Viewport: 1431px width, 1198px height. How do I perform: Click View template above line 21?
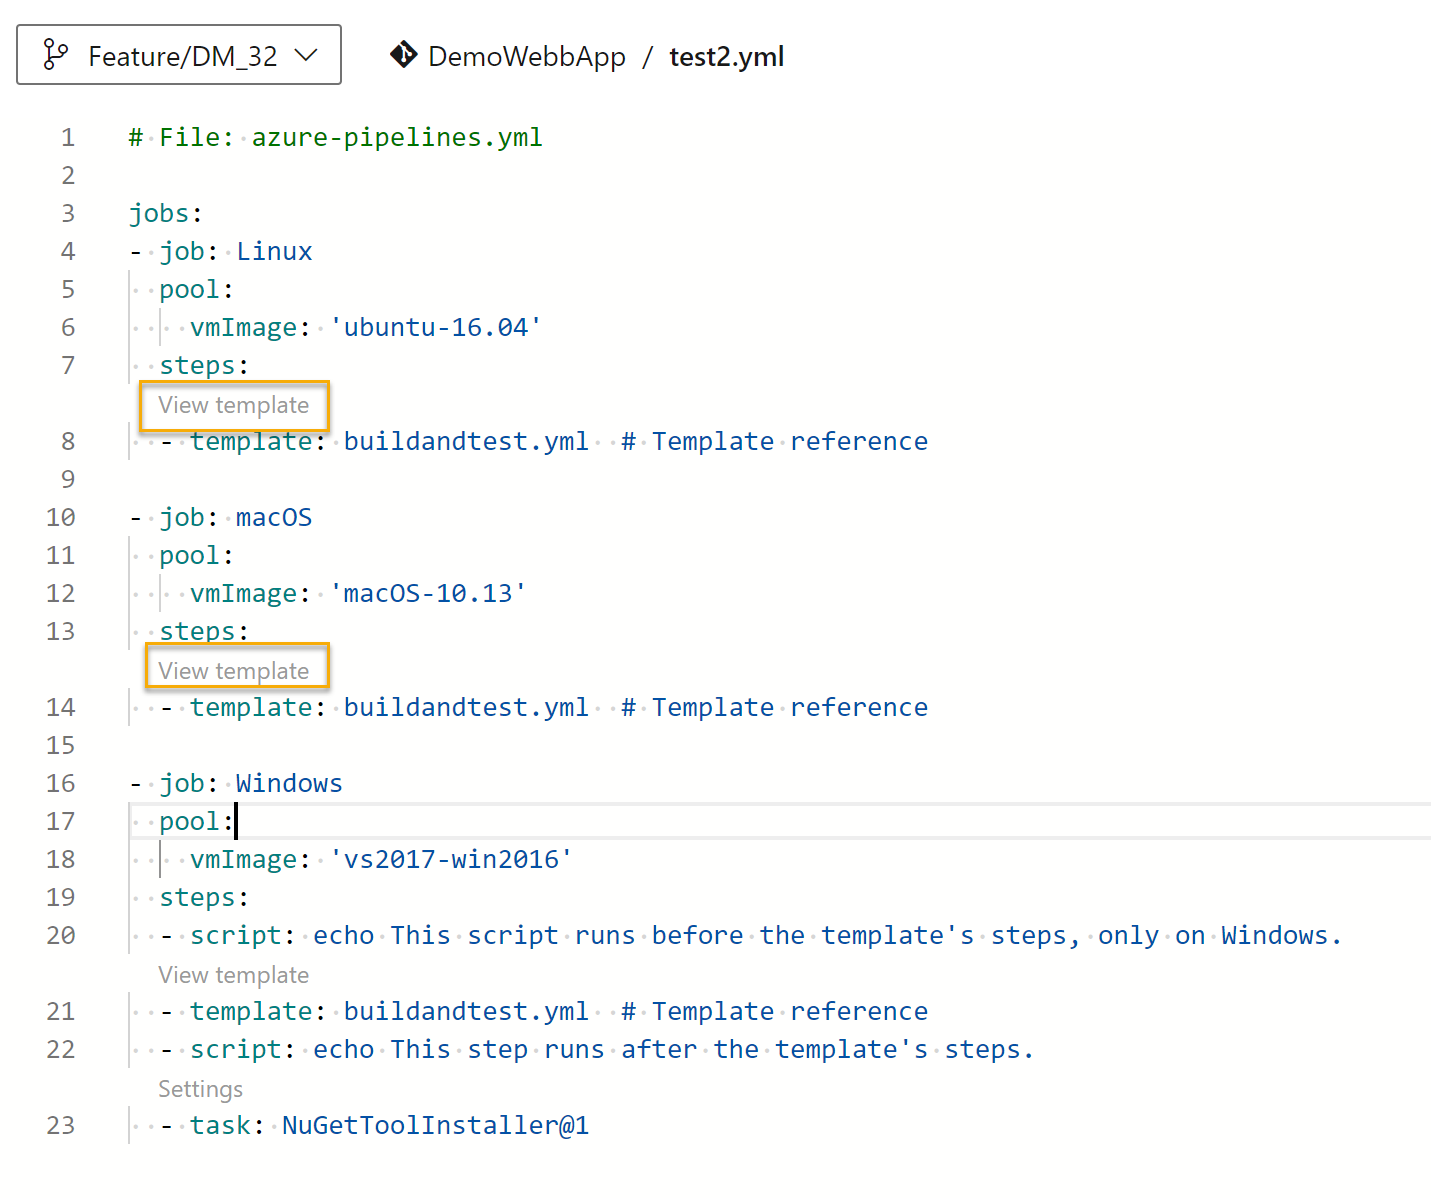pos(233,974)
